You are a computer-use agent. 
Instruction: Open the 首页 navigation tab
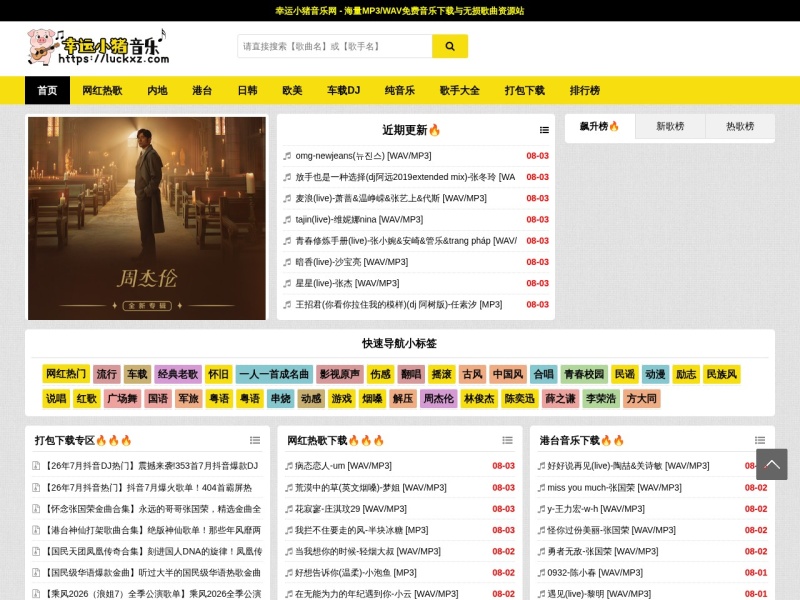[x=47, y=90]
